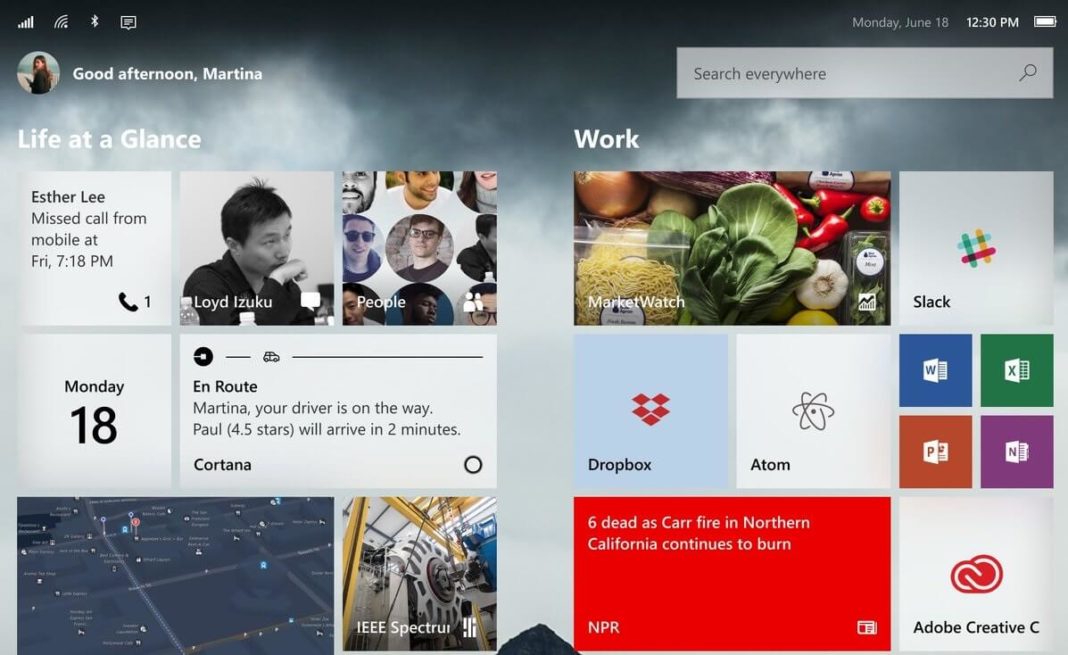Open the Dropbox tile
1068x655 pixels.
click(650, 410)
